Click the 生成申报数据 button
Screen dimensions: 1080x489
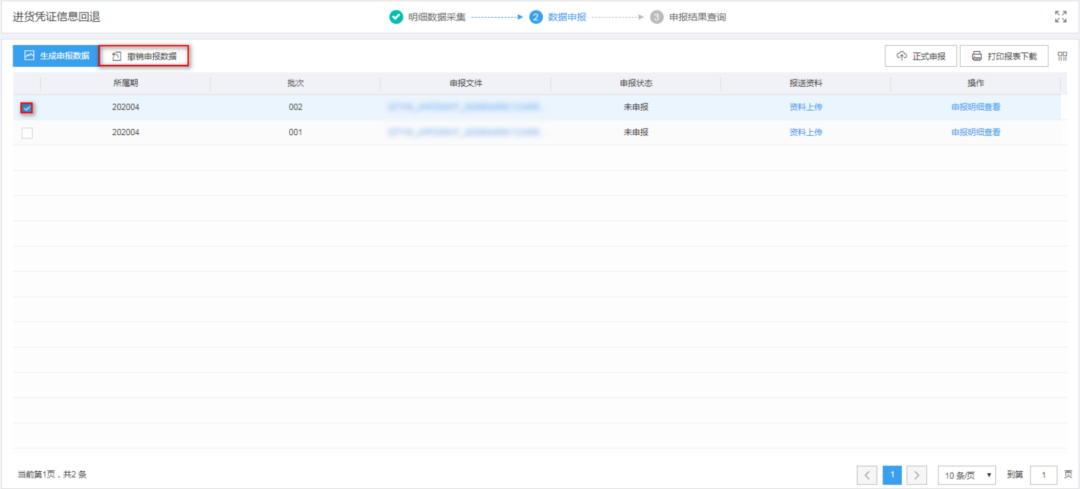(57, 56)
